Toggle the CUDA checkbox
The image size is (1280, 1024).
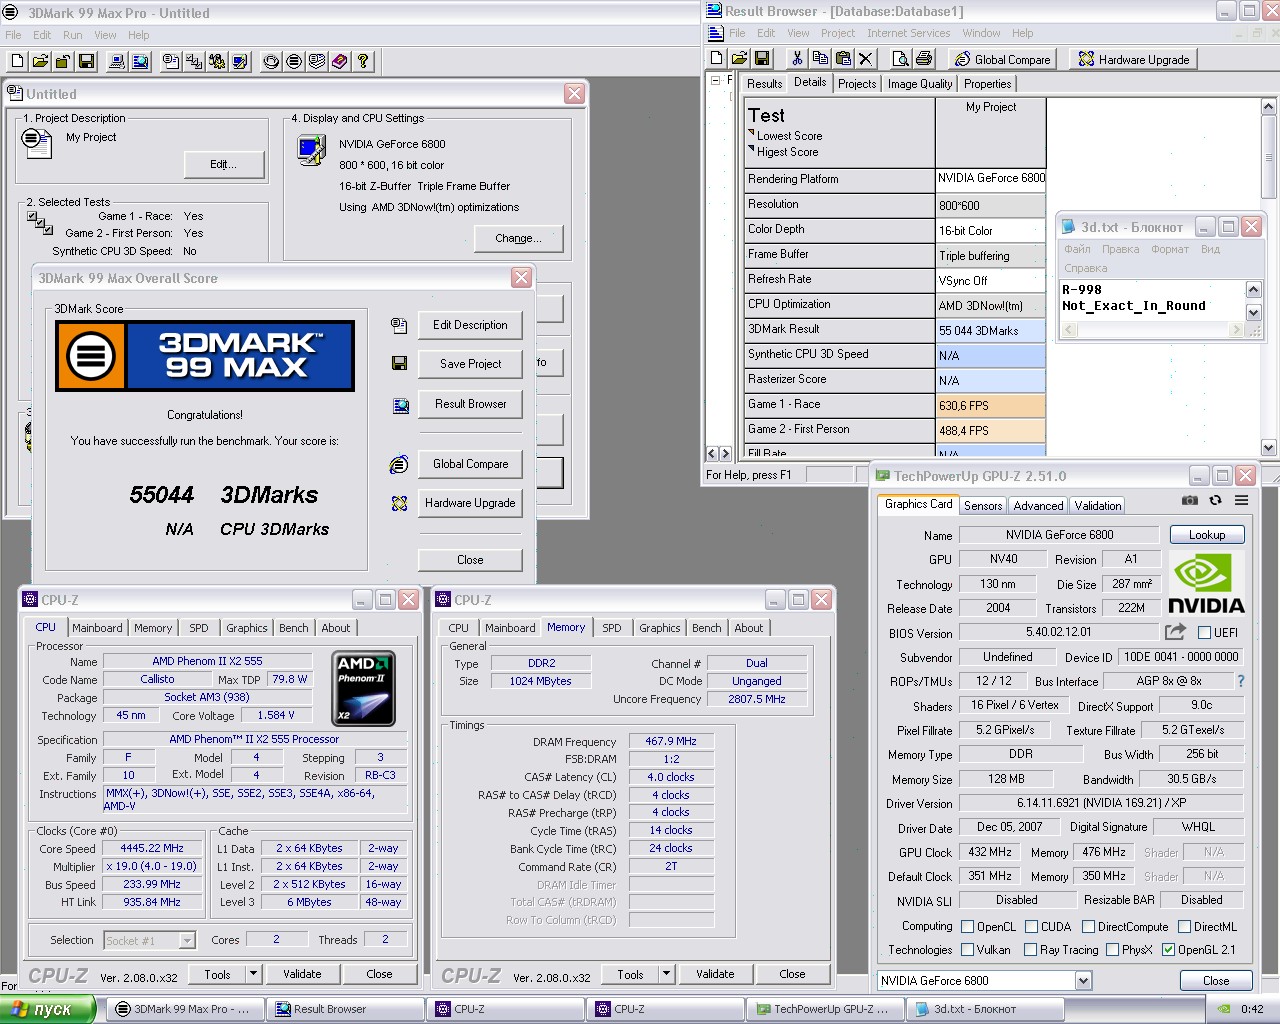point(1031,927)
